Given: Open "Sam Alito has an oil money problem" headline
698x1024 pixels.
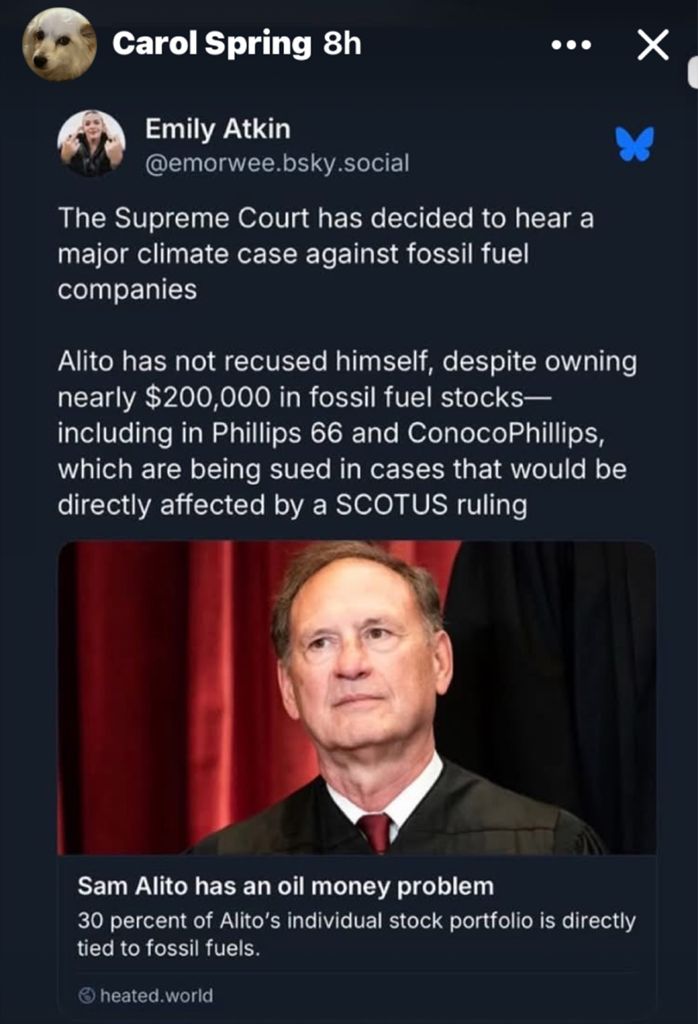Looking at the screenshot, I should 285,885.
